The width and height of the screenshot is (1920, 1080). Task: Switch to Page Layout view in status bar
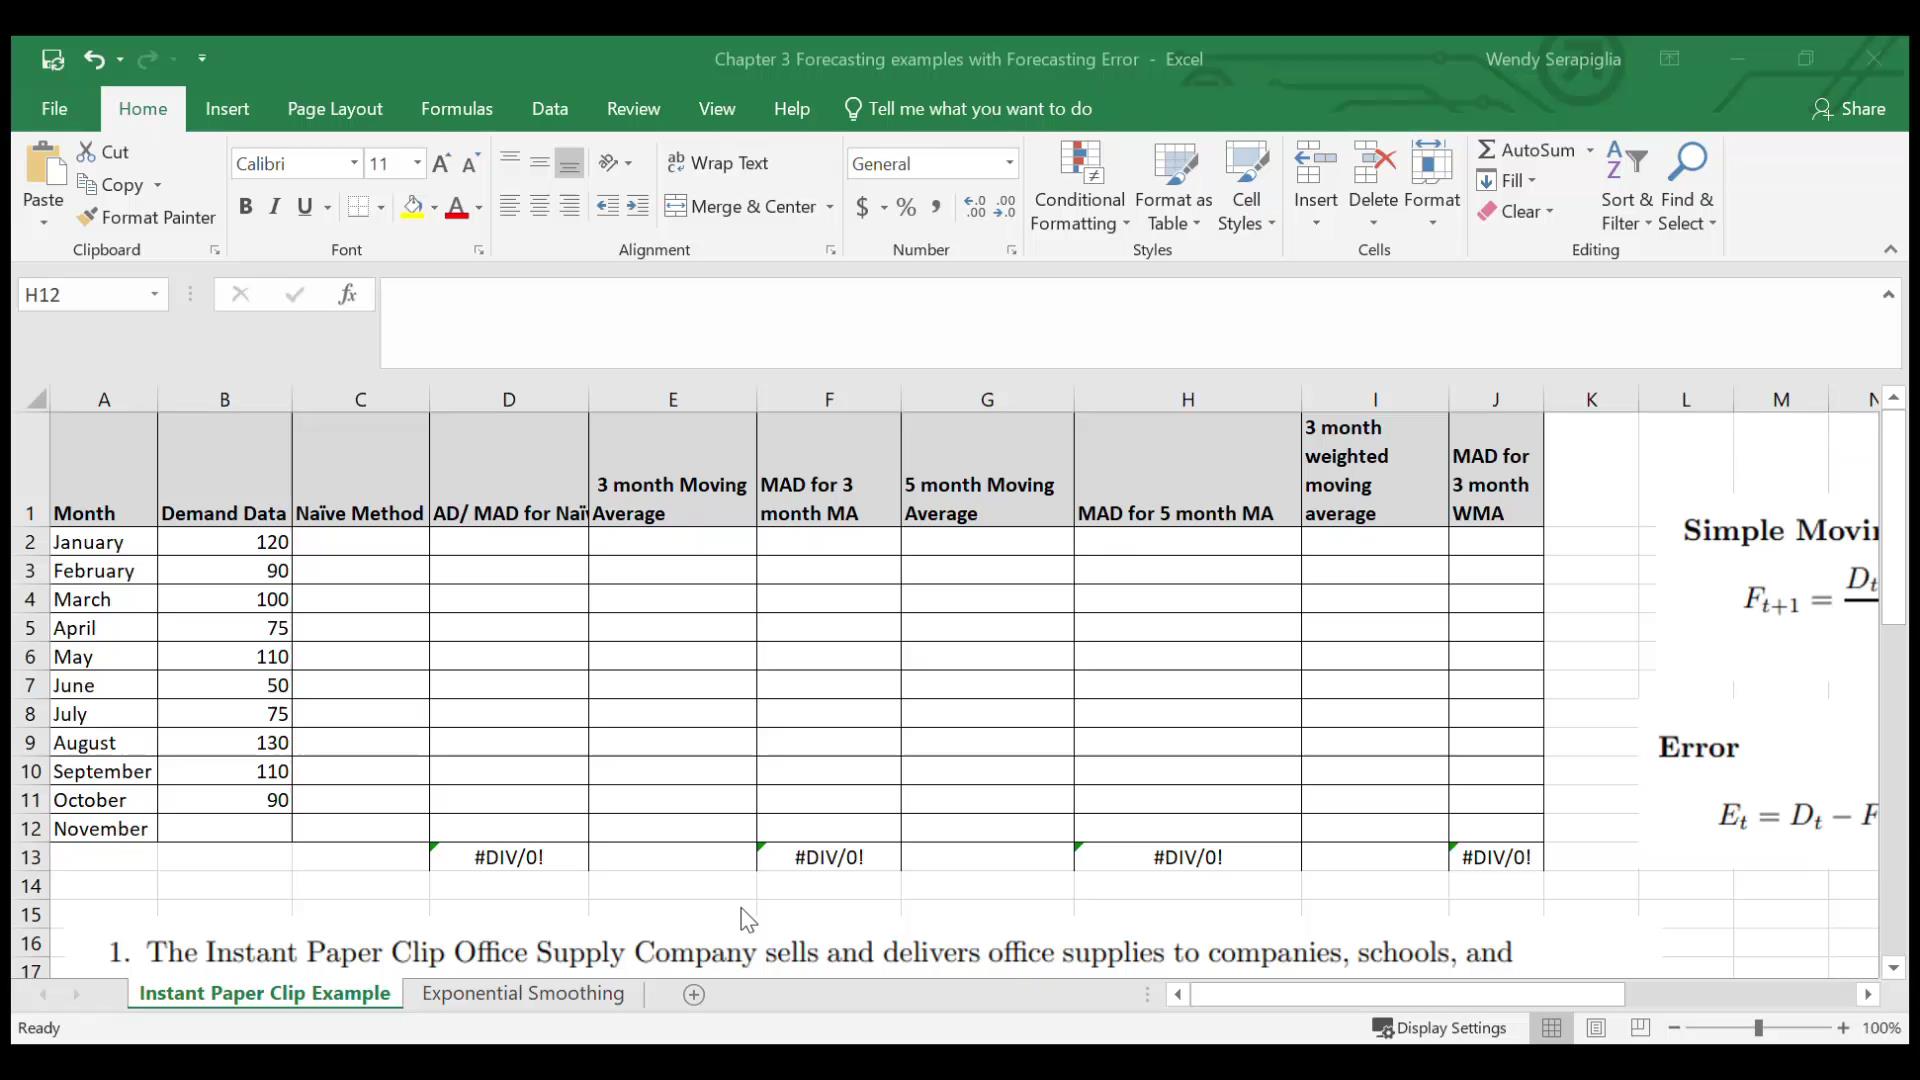(x=1596, y=1028)
